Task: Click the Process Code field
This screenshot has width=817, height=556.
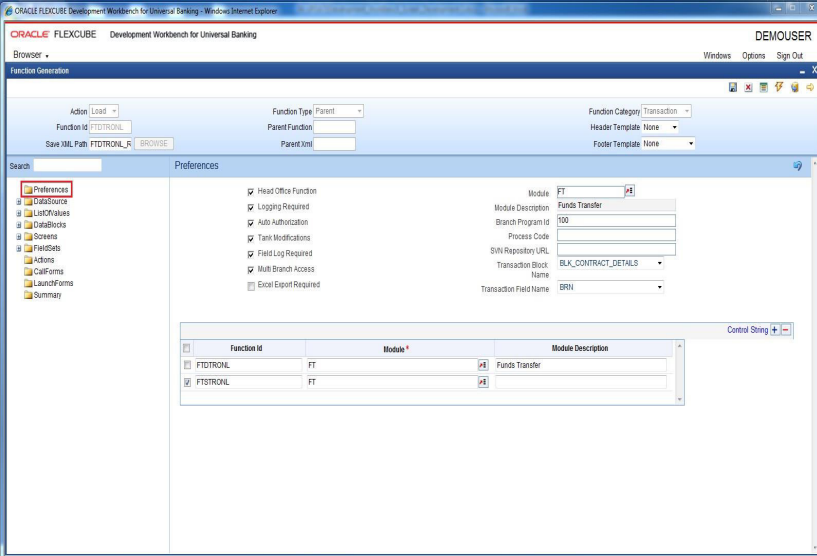Action: pos(616,236)
